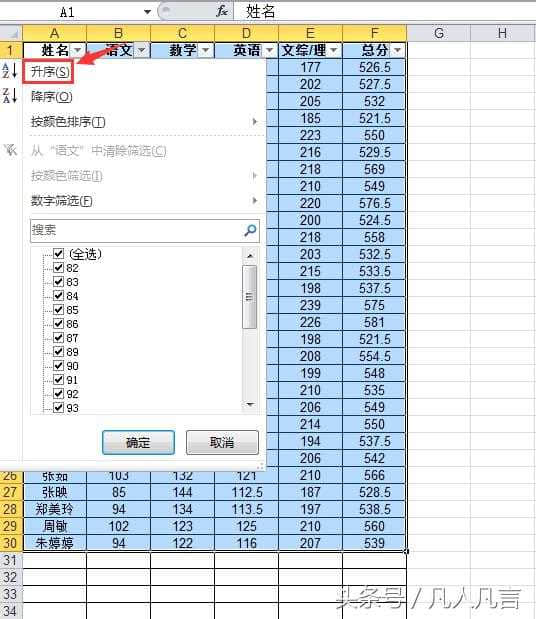Select column E header

[310, 33]
